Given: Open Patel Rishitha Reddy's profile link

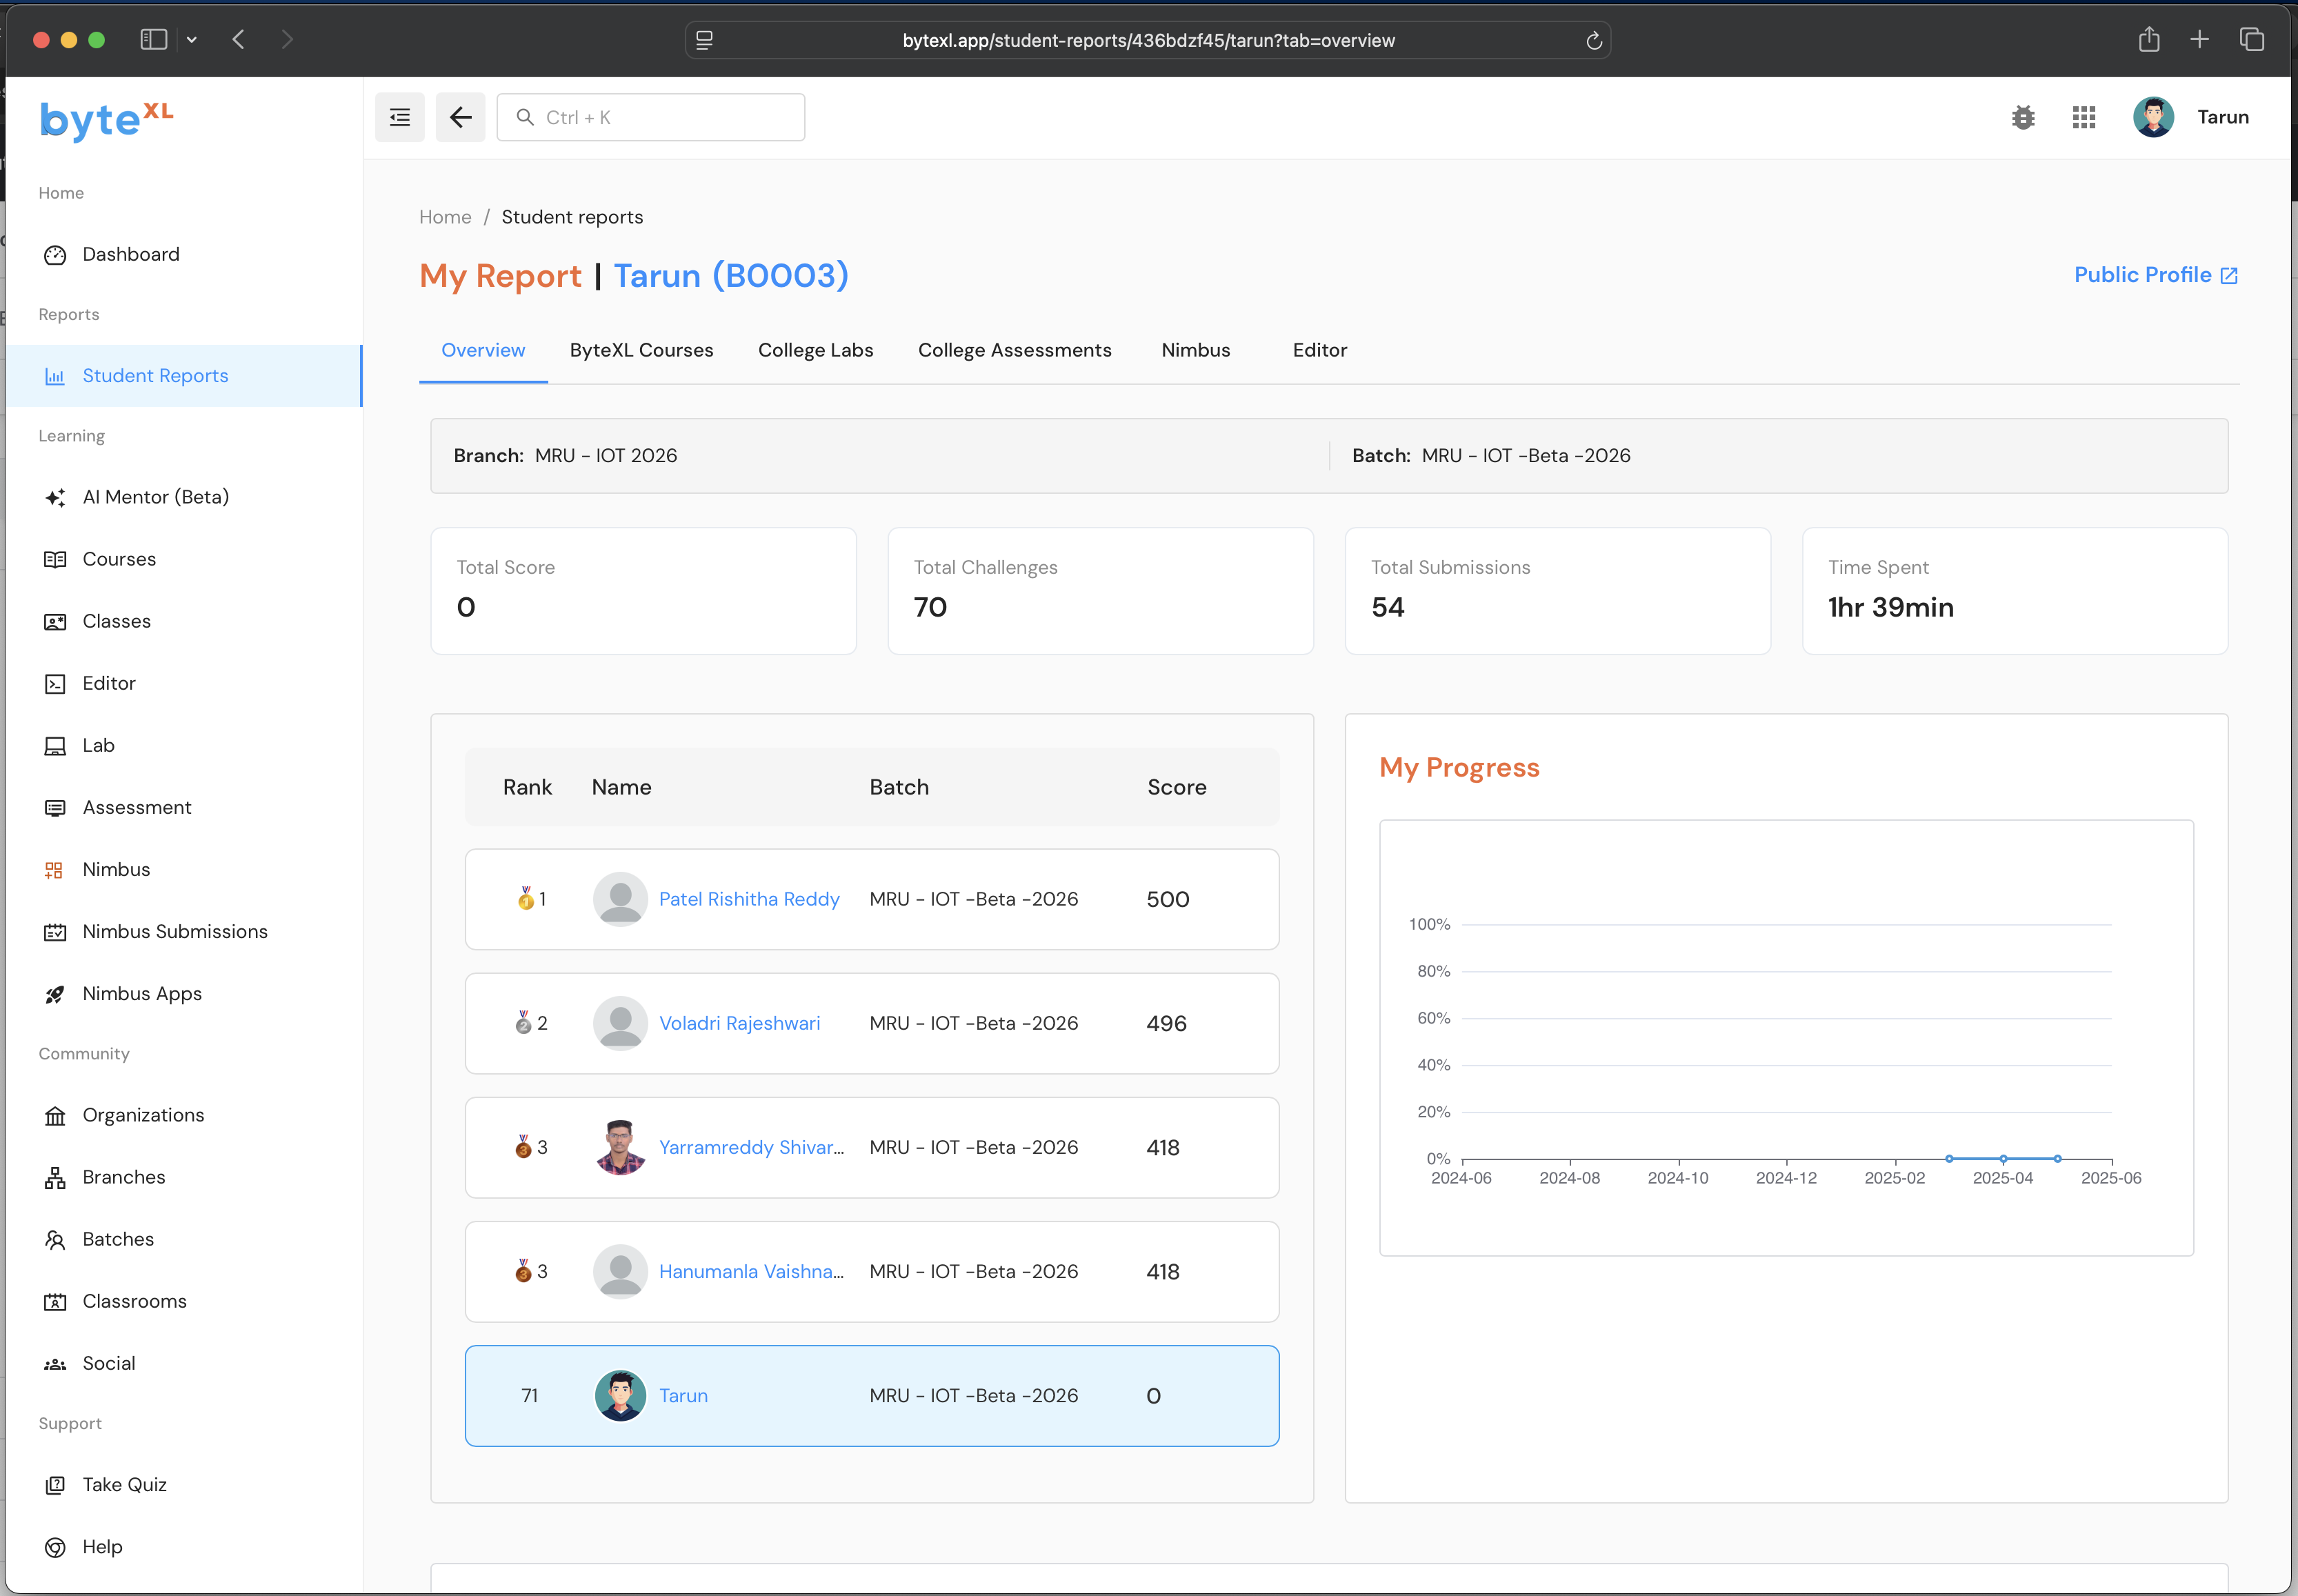Looking at the screenshot, I should click(x=748, y=899).
